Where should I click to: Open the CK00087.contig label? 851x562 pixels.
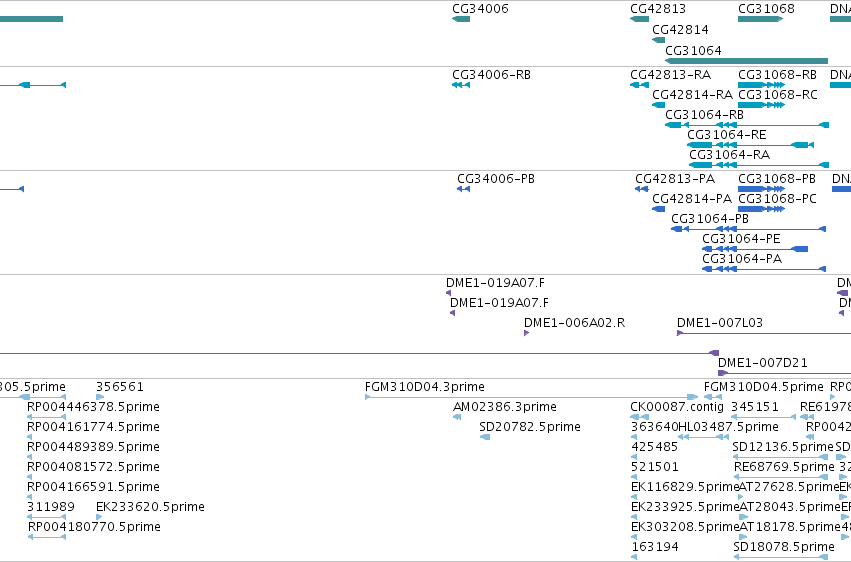coord(677,407)
